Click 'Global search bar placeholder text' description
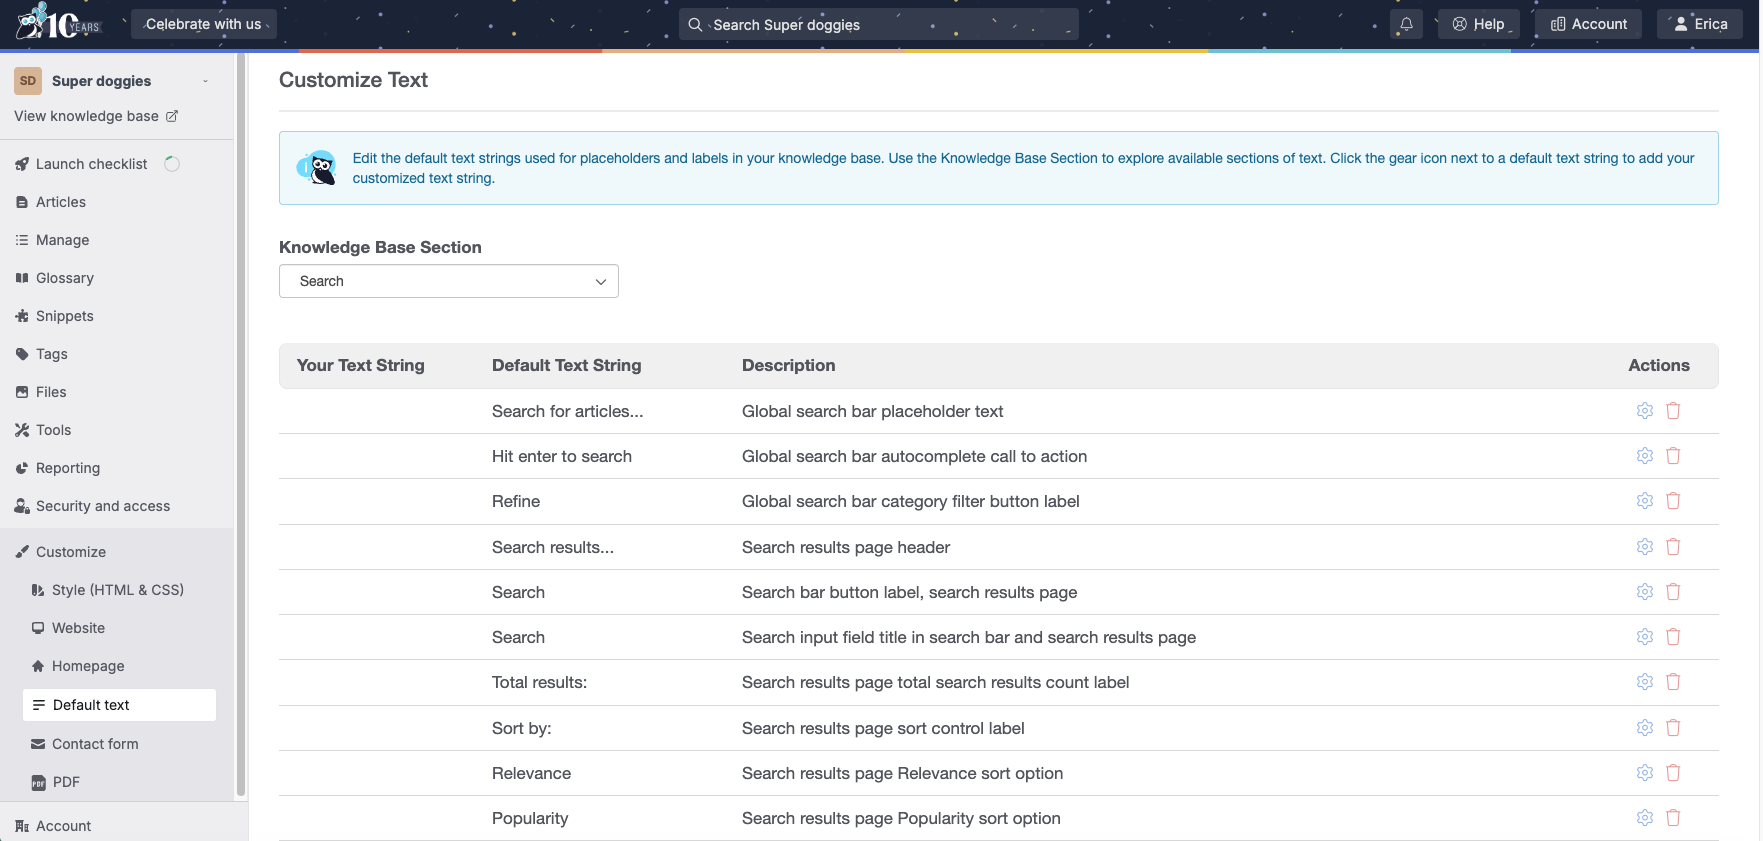This screenshot has width=1763, height=841. 872,411
